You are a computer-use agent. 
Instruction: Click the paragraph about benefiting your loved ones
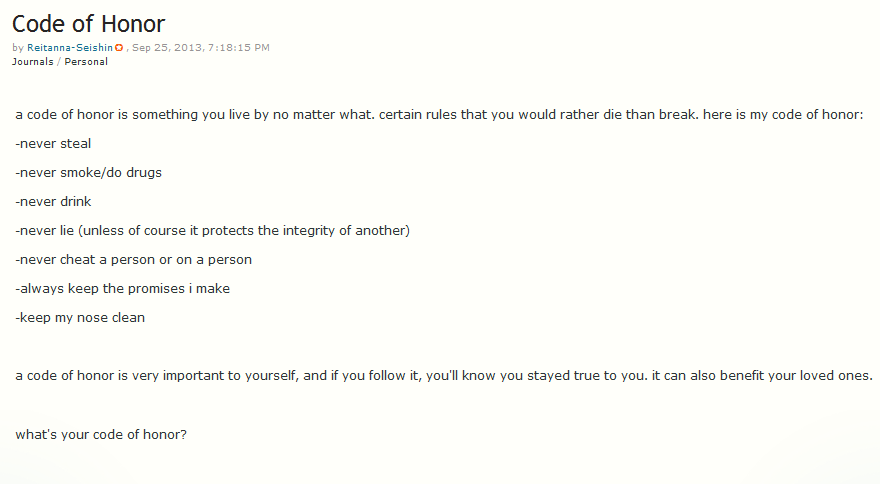(444, 376)
